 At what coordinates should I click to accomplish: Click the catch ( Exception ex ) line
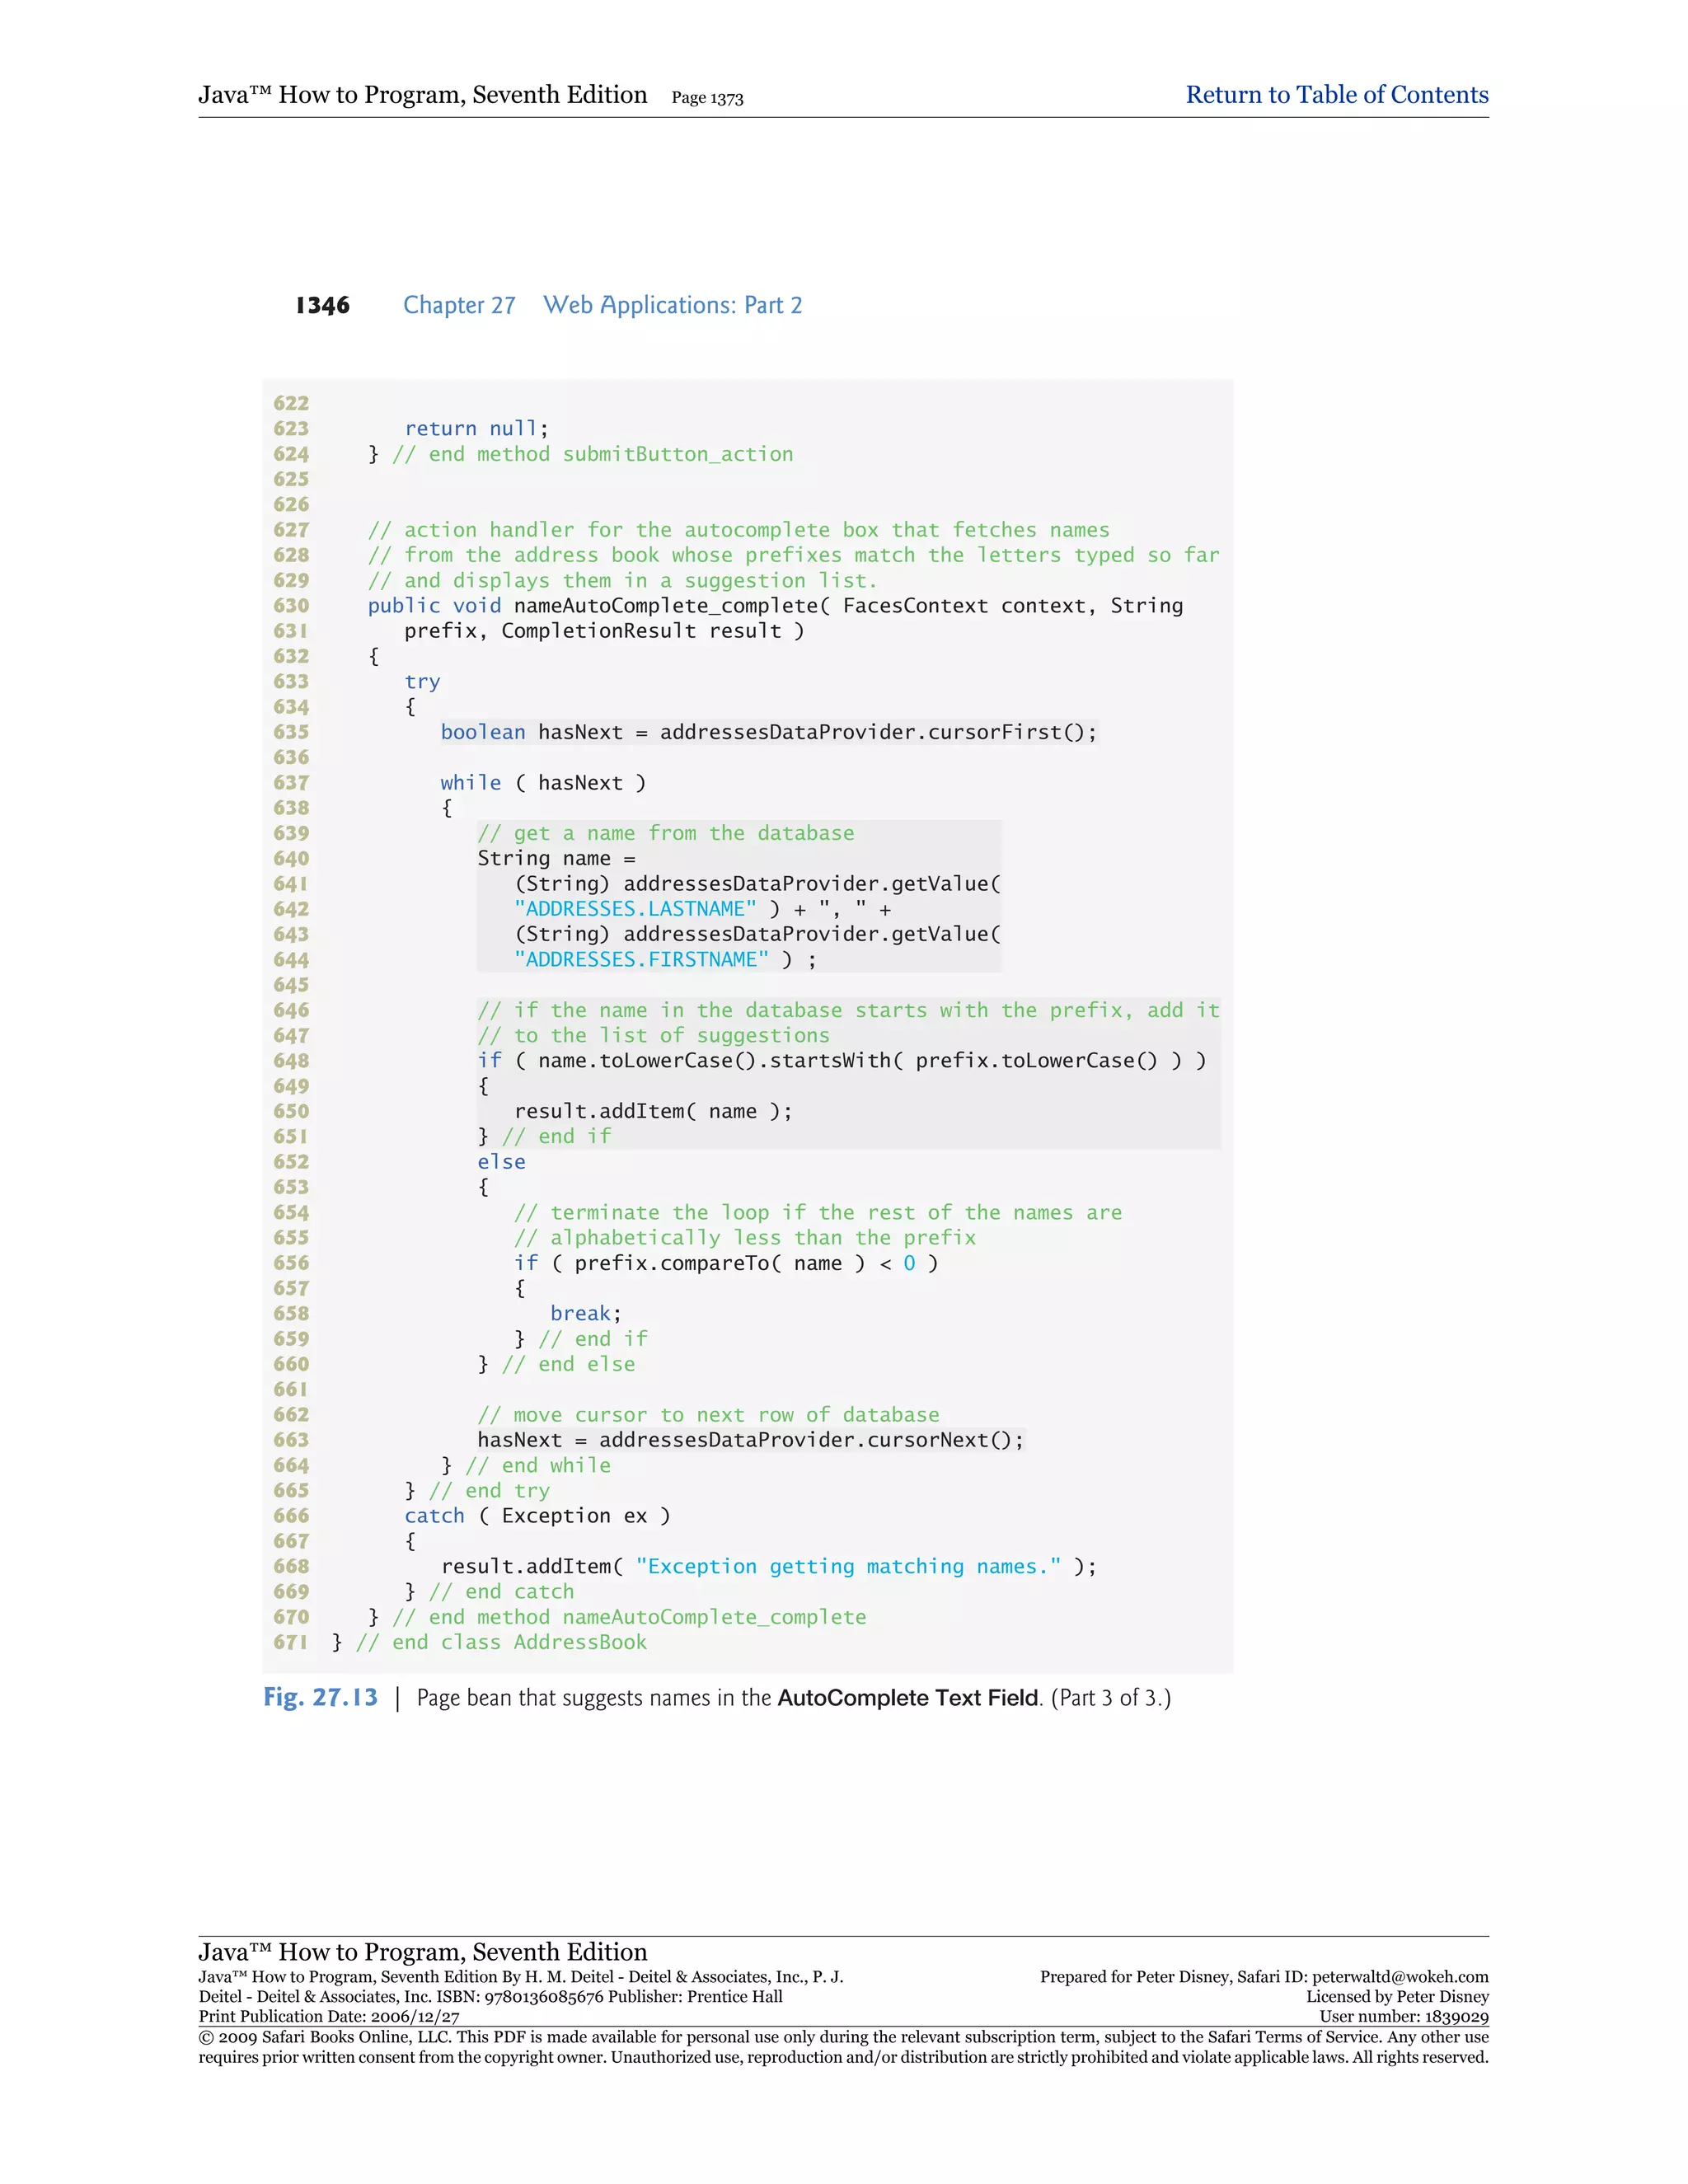click(x=537, y=1516)
